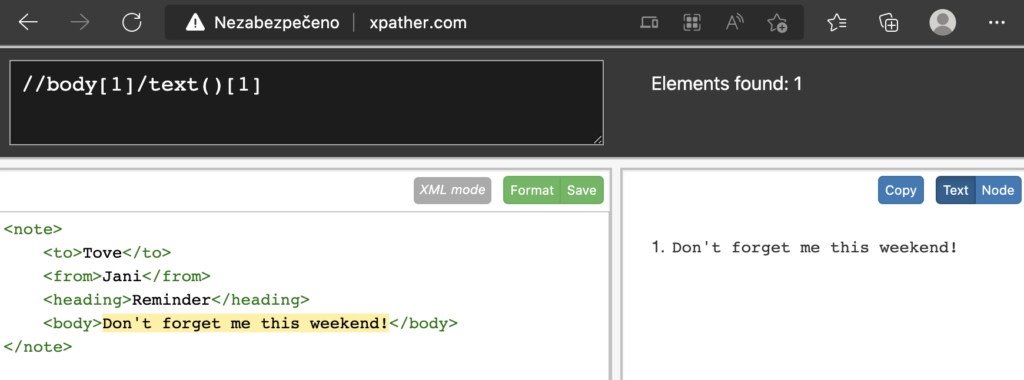Open the user profile avatar
The width and height of the screenshot is (1024, 380).
942,23
